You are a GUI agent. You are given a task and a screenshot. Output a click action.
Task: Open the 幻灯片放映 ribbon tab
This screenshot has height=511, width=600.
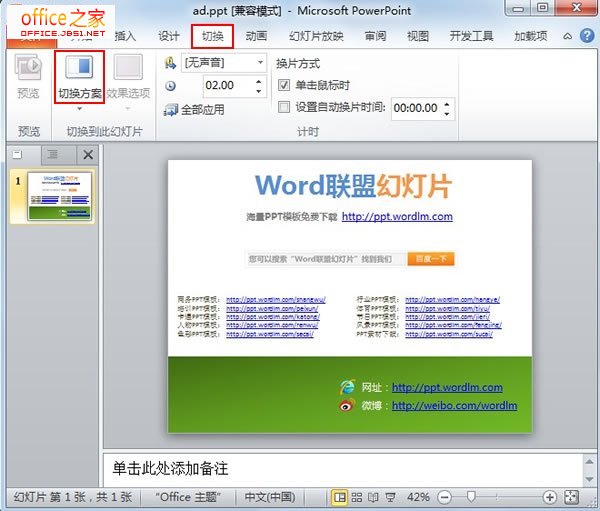tap(316, 36)
